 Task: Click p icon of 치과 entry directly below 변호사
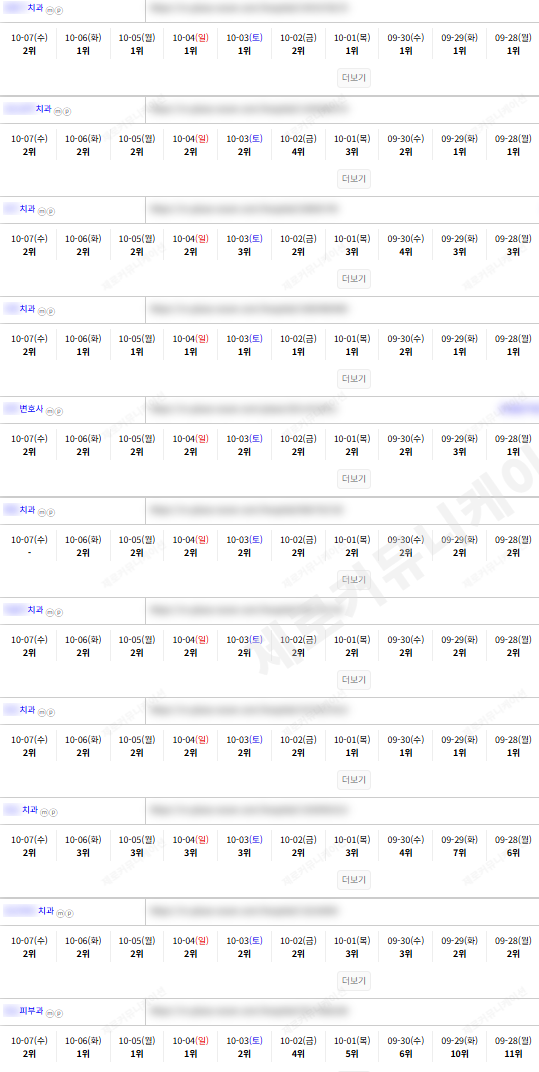click(x=51, y=512)
